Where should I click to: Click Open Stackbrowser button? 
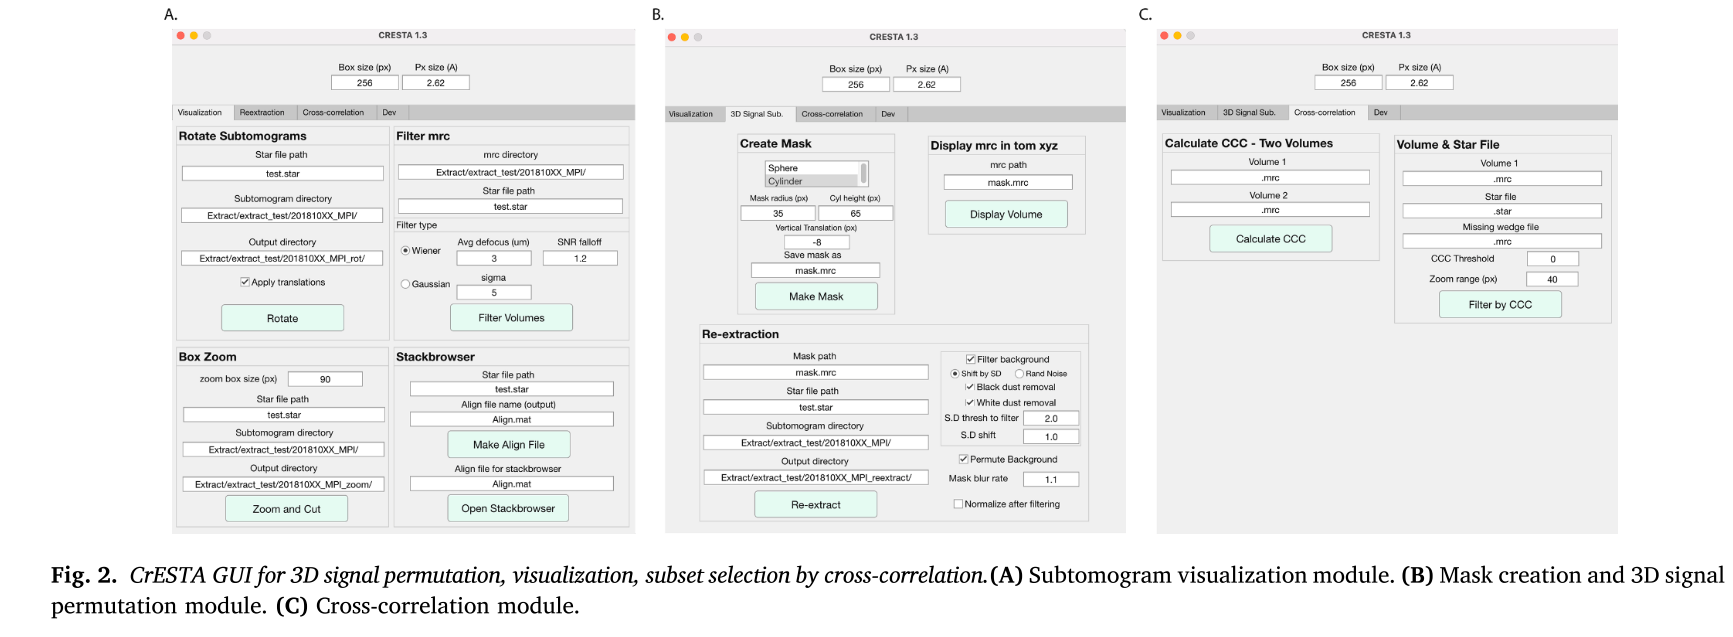tap(508, 508)
